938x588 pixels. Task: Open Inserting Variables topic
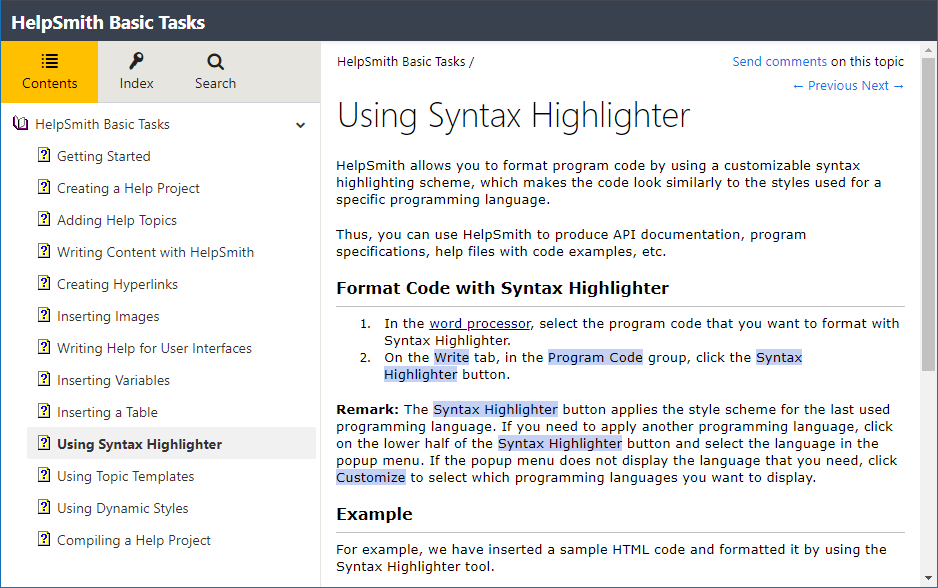pyautogui.click(x=113, y=380)
